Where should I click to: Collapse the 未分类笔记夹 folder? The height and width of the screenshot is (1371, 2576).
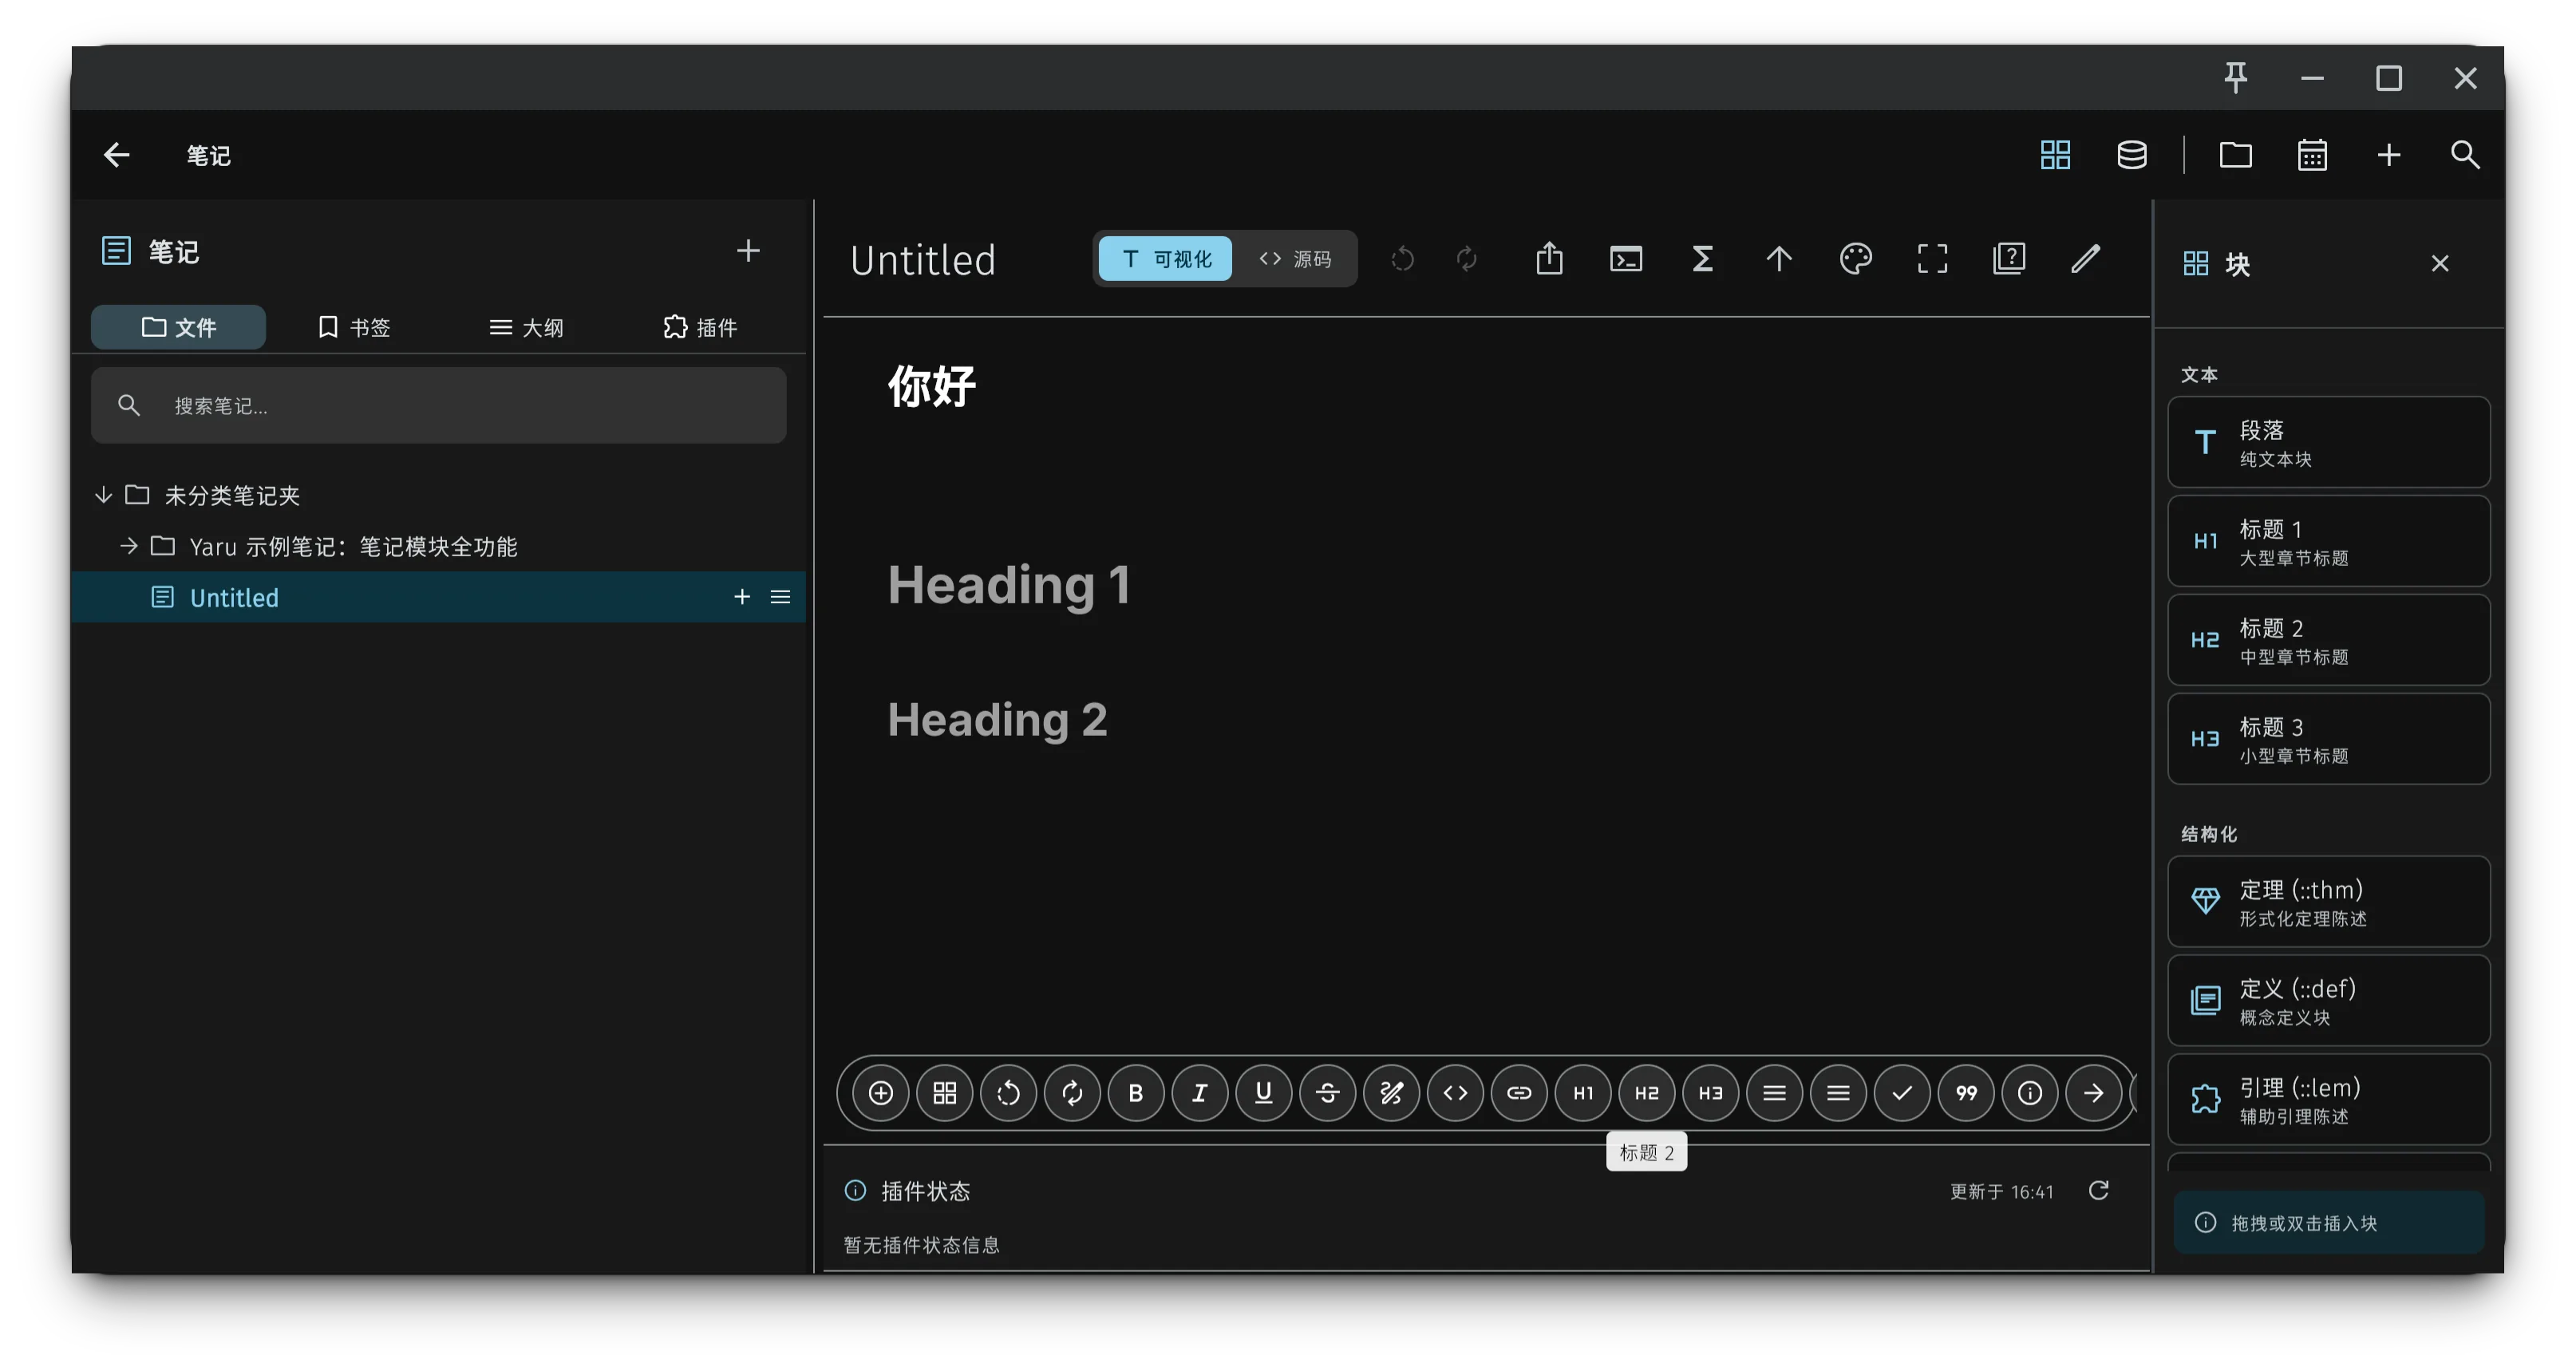(x=103, y=495)
